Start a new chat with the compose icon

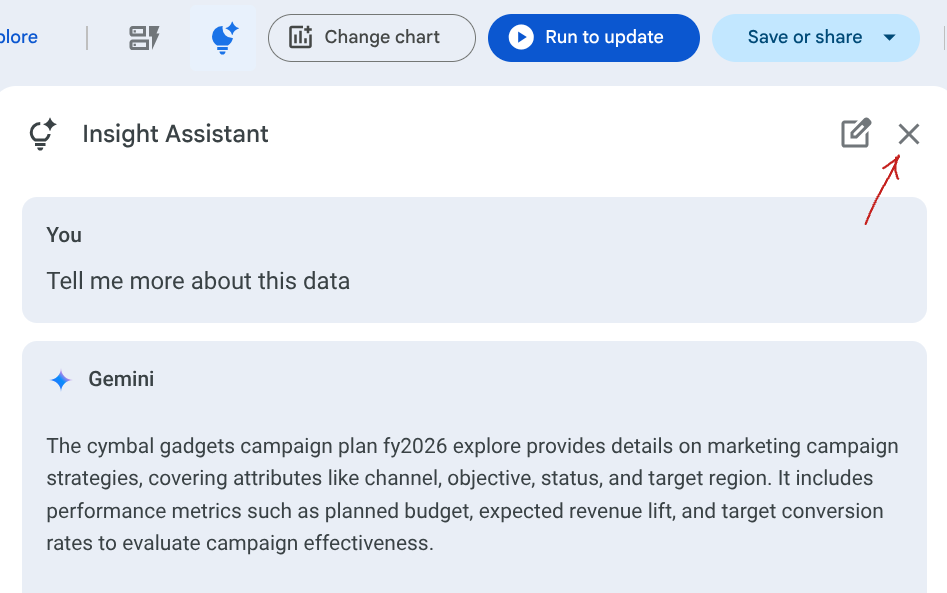pyautogui.click(x=855, y=134)
